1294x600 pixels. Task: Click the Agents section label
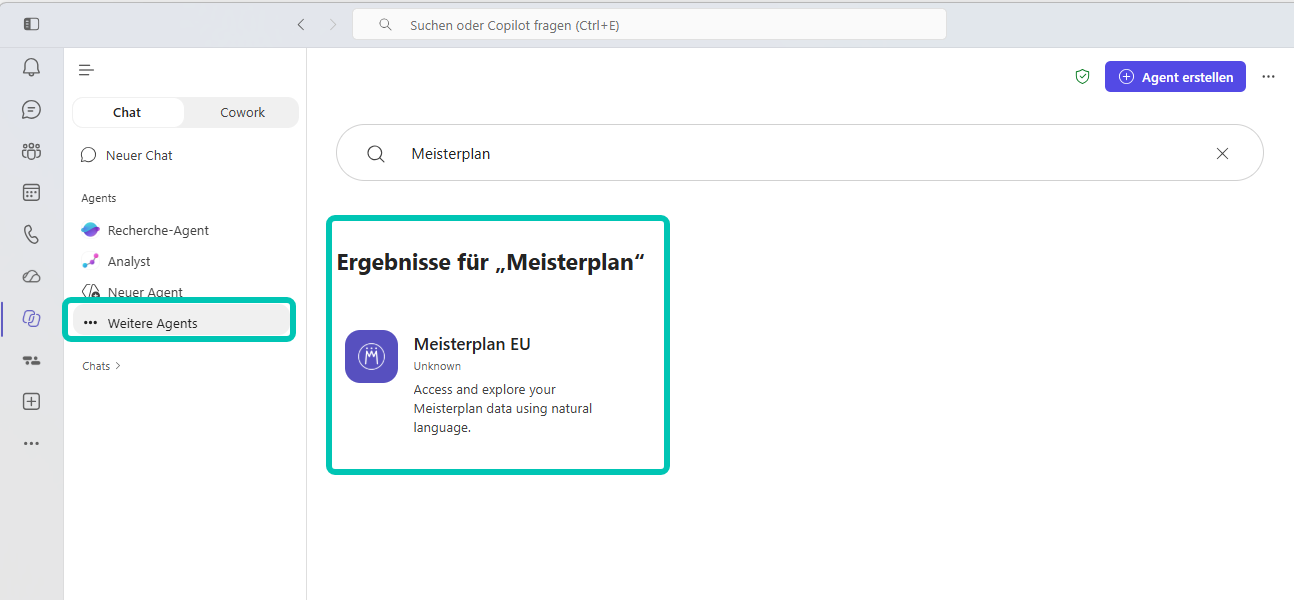click(99, 198)
